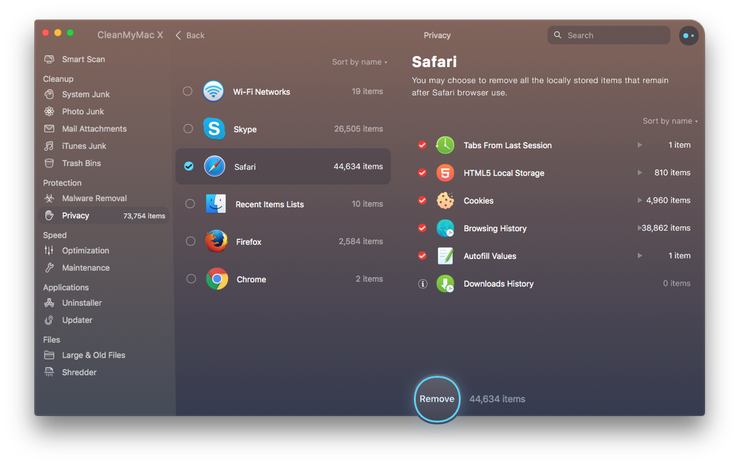The image size is (740, 465).
Task: Select the Firefox radio button
Action: [x=190, y=241]
